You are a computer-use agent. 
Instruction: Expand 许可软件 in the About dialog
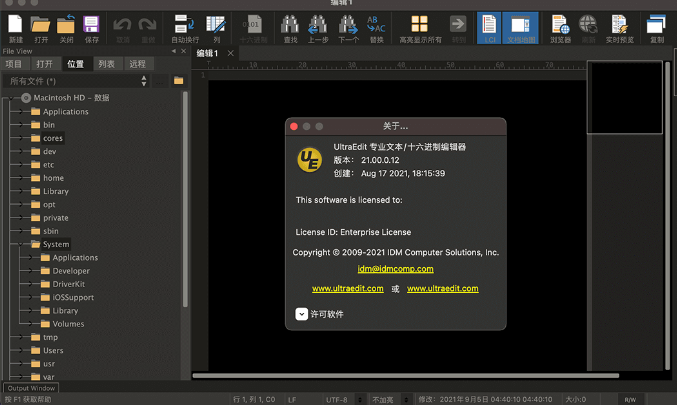pos(301,314)
